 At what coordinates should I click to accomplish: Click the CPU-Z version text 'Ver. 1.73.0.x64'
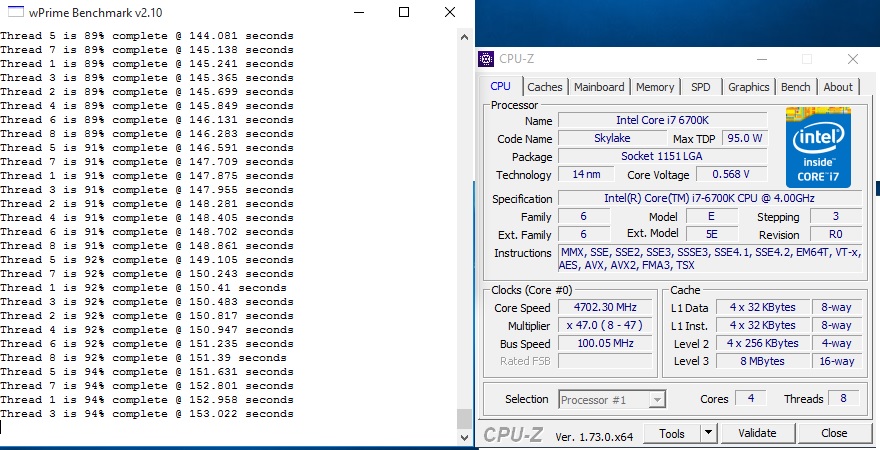click(594, 436)
